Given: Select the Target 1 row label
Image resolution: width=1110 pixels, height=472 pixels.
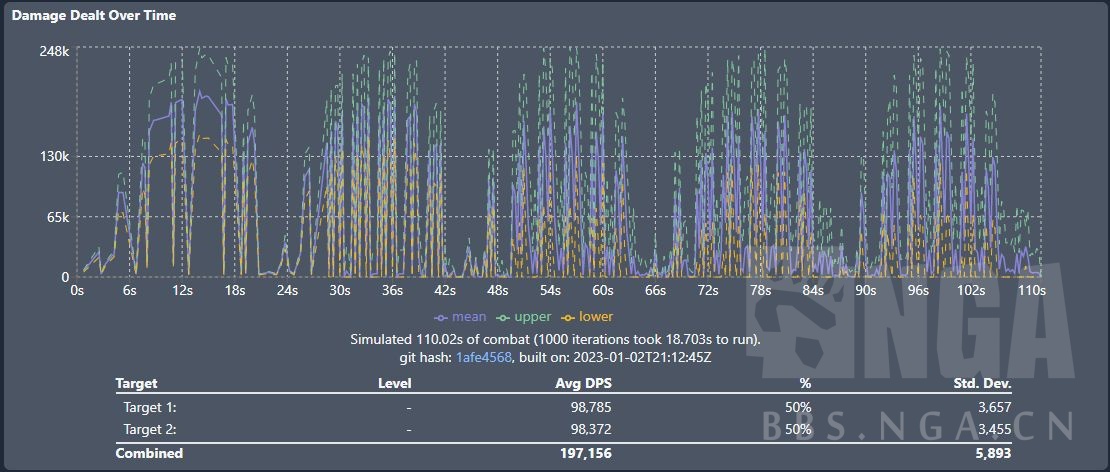Looking at the screenshot, I should pos(150,407).
